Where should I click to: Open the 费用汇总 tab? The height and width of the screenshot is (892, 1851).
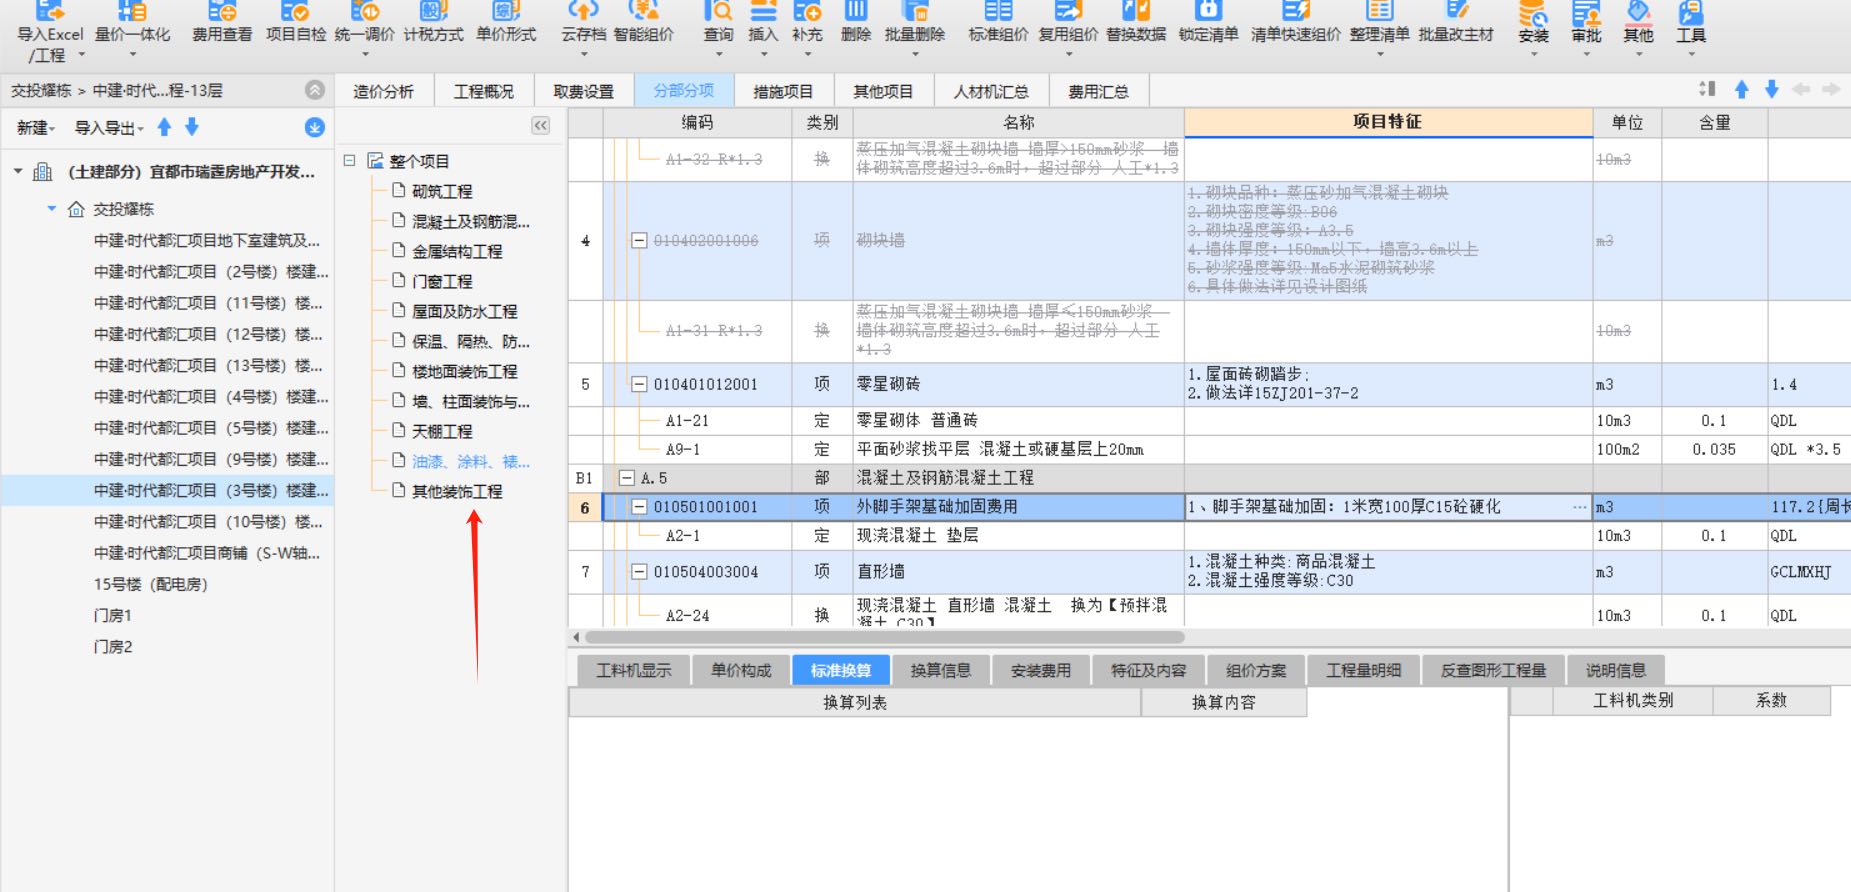click(x=1098, y=91)
